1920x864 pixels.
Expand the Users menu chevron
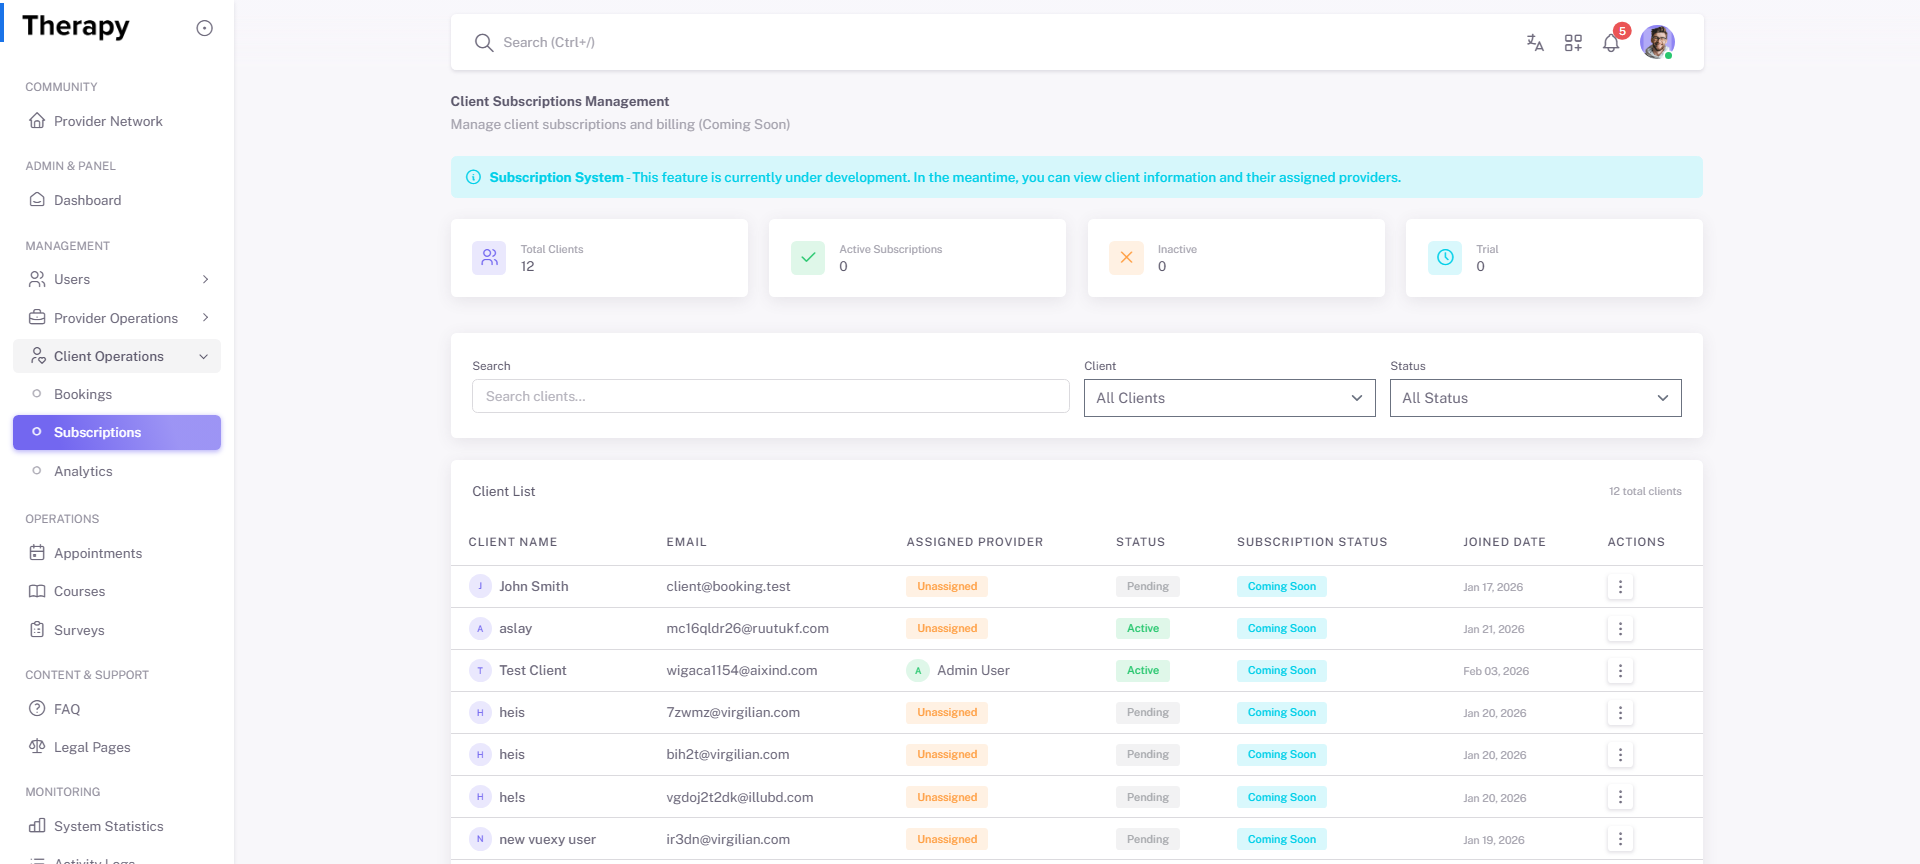(205, 279)
